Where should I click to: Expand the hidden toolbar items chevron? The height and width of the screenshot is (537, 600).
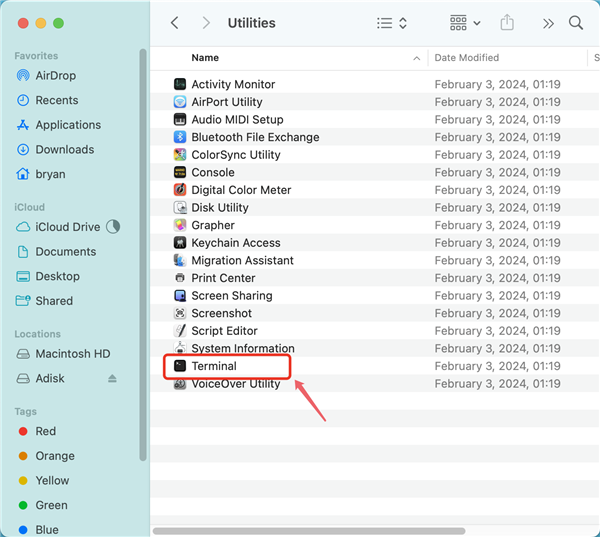tap(548, 23)
